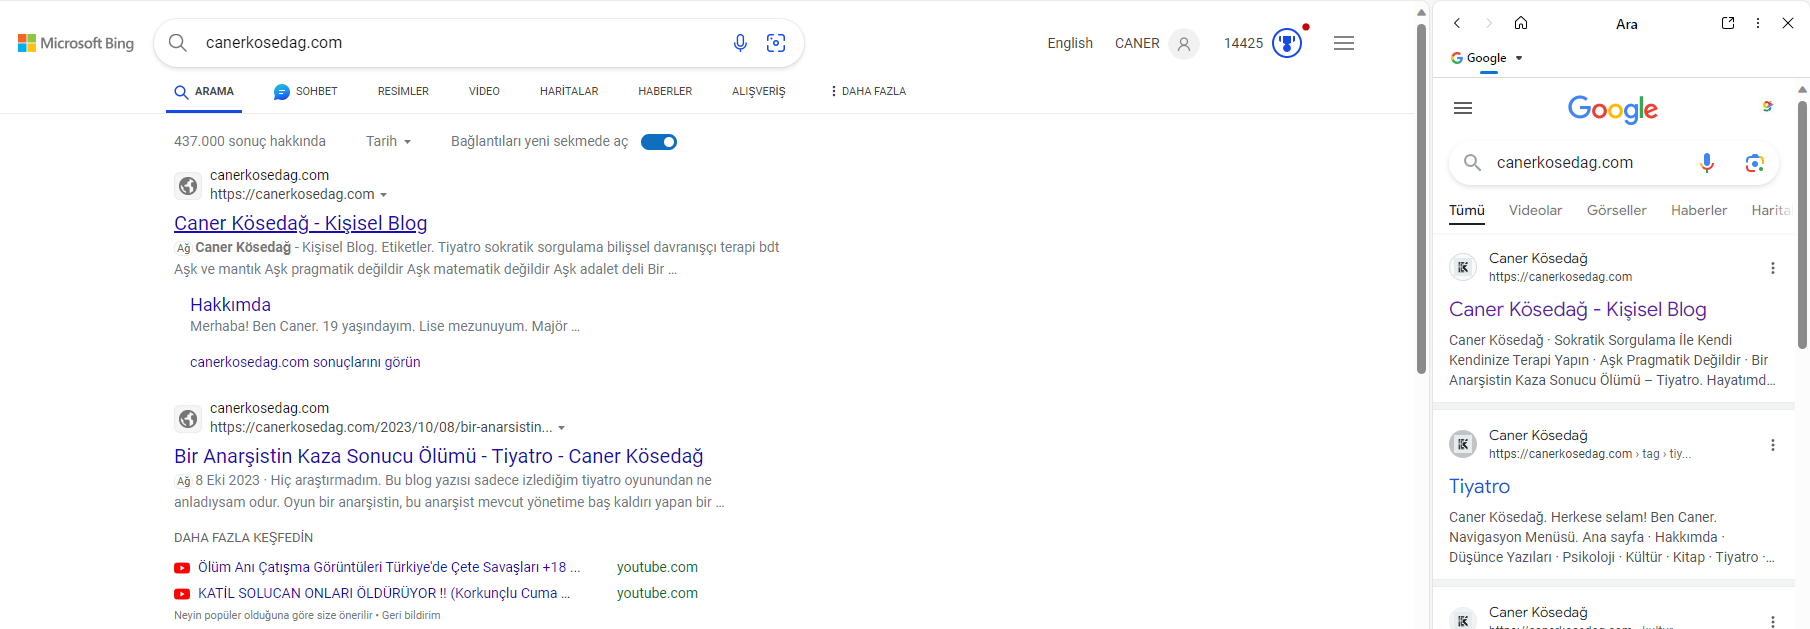Select Google Haberler tab in sidebar
The height and width of the screenshot is (629, 1810).
click(1699, 210)
